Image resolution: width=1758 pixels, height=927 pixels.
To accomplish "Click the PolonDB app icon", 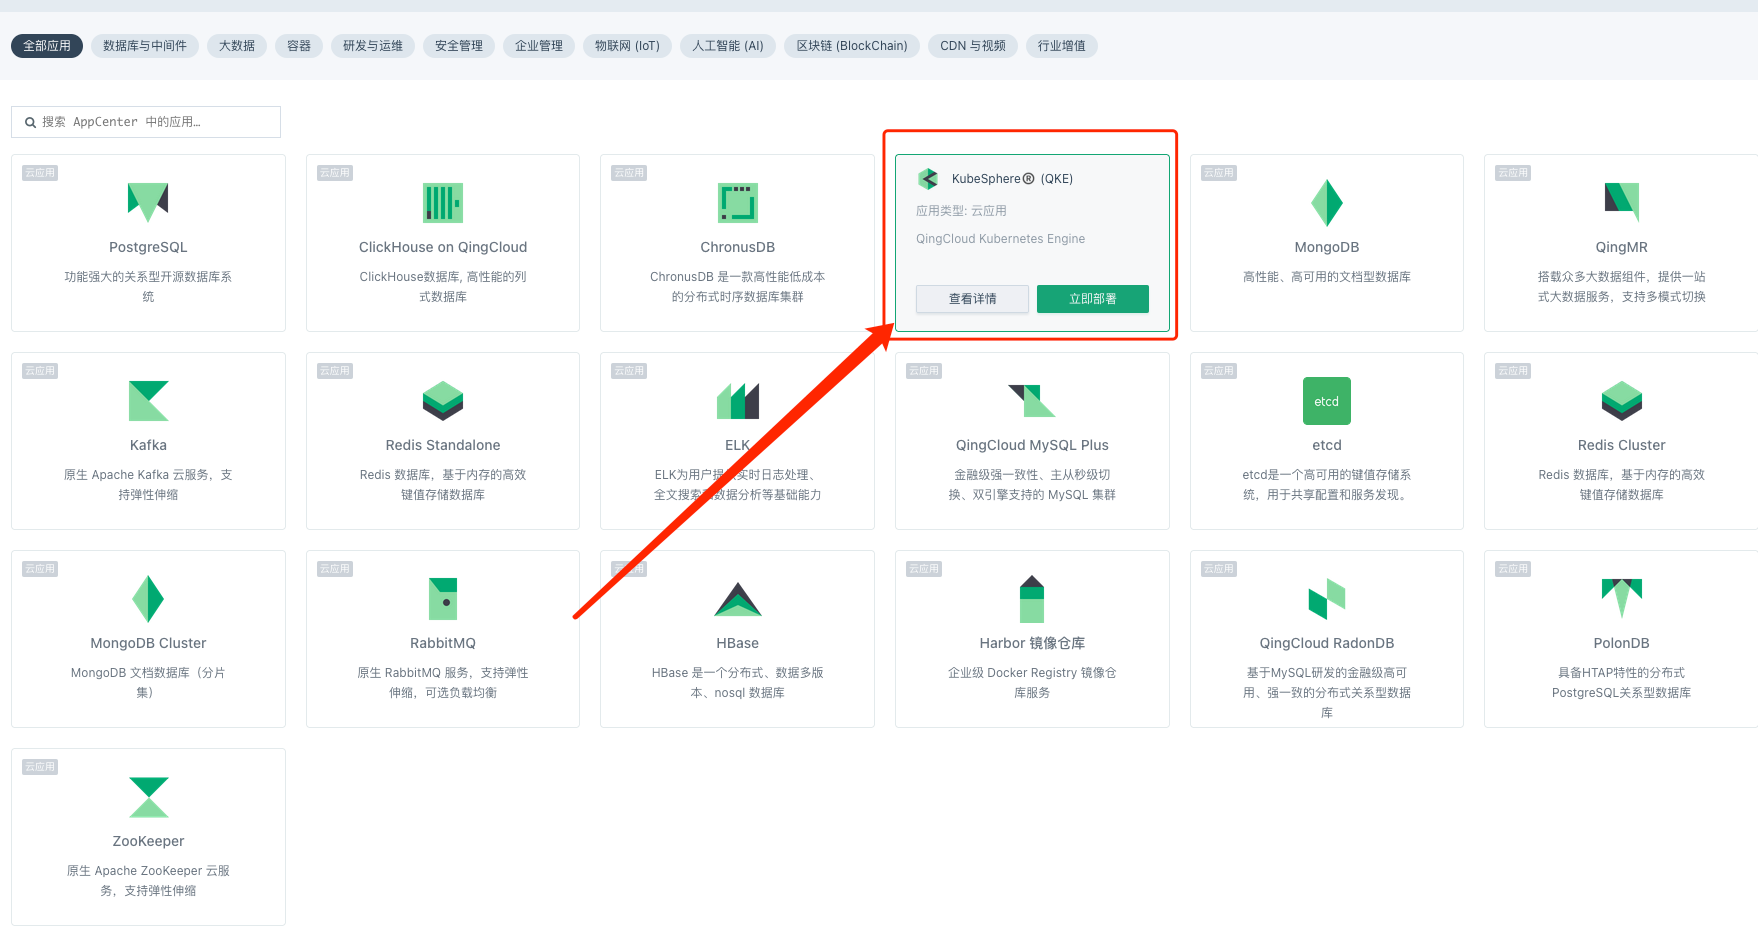I will click(1622, 599).
